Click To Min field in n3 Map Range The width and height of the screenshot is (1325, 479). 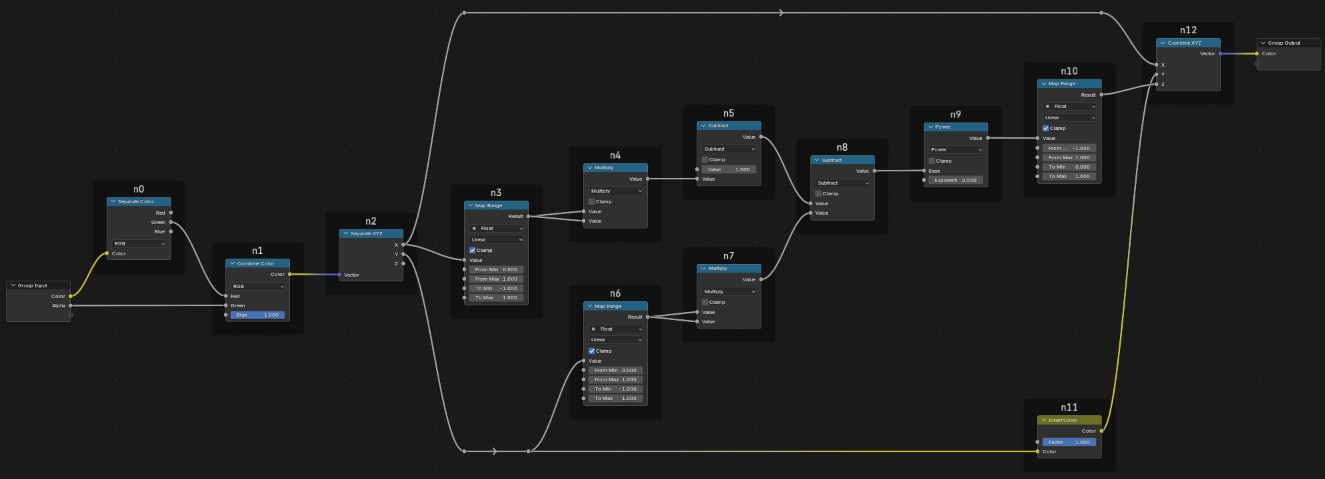coord(496,288)
